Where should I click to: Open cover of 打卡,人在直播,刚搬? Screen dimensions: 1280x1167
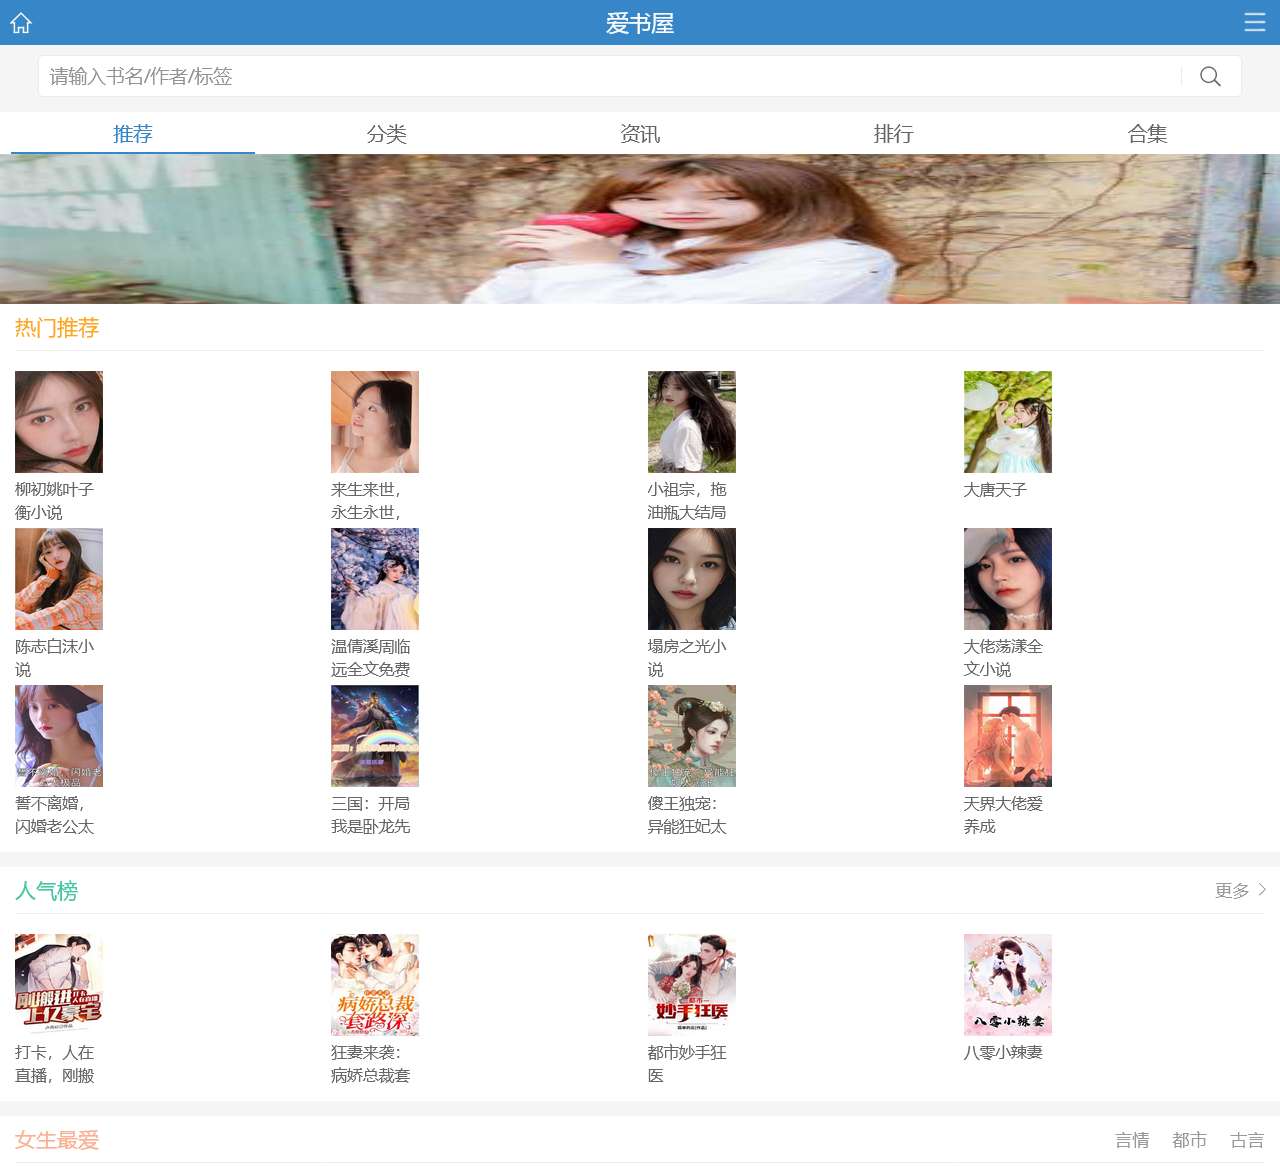click(59, 985)
